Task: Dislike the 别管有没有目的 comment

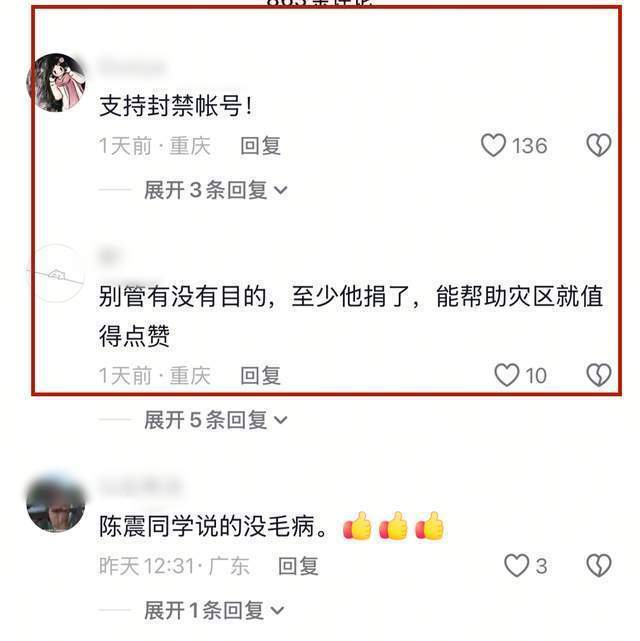Action: click(x=599, y=375)
